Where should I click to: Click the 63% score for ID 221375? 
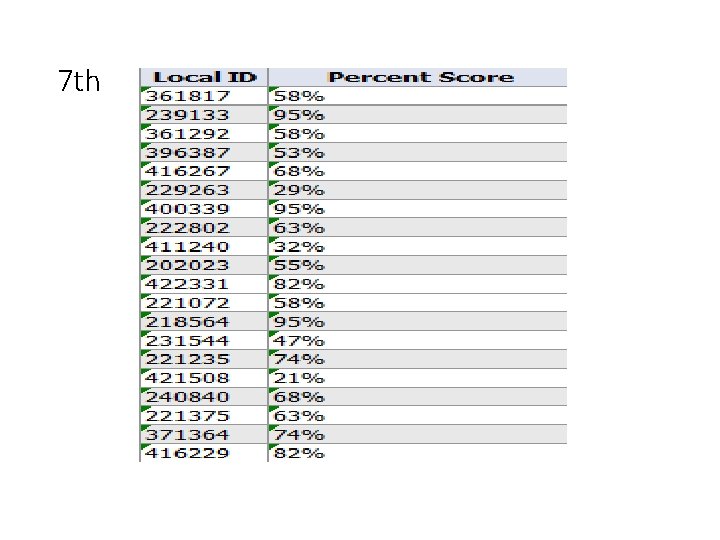(x=418, y=416)
